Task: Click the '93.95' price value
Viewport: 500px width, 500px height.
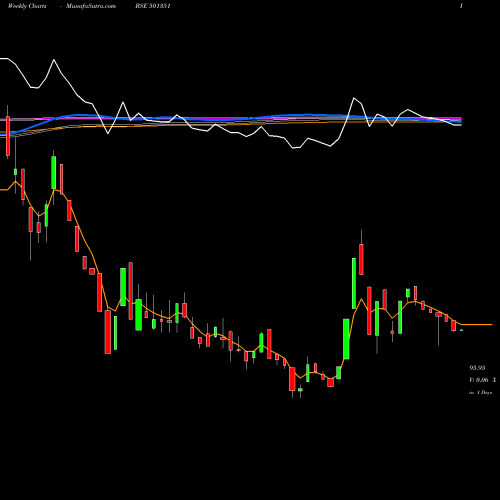Action: pos(477,368)
